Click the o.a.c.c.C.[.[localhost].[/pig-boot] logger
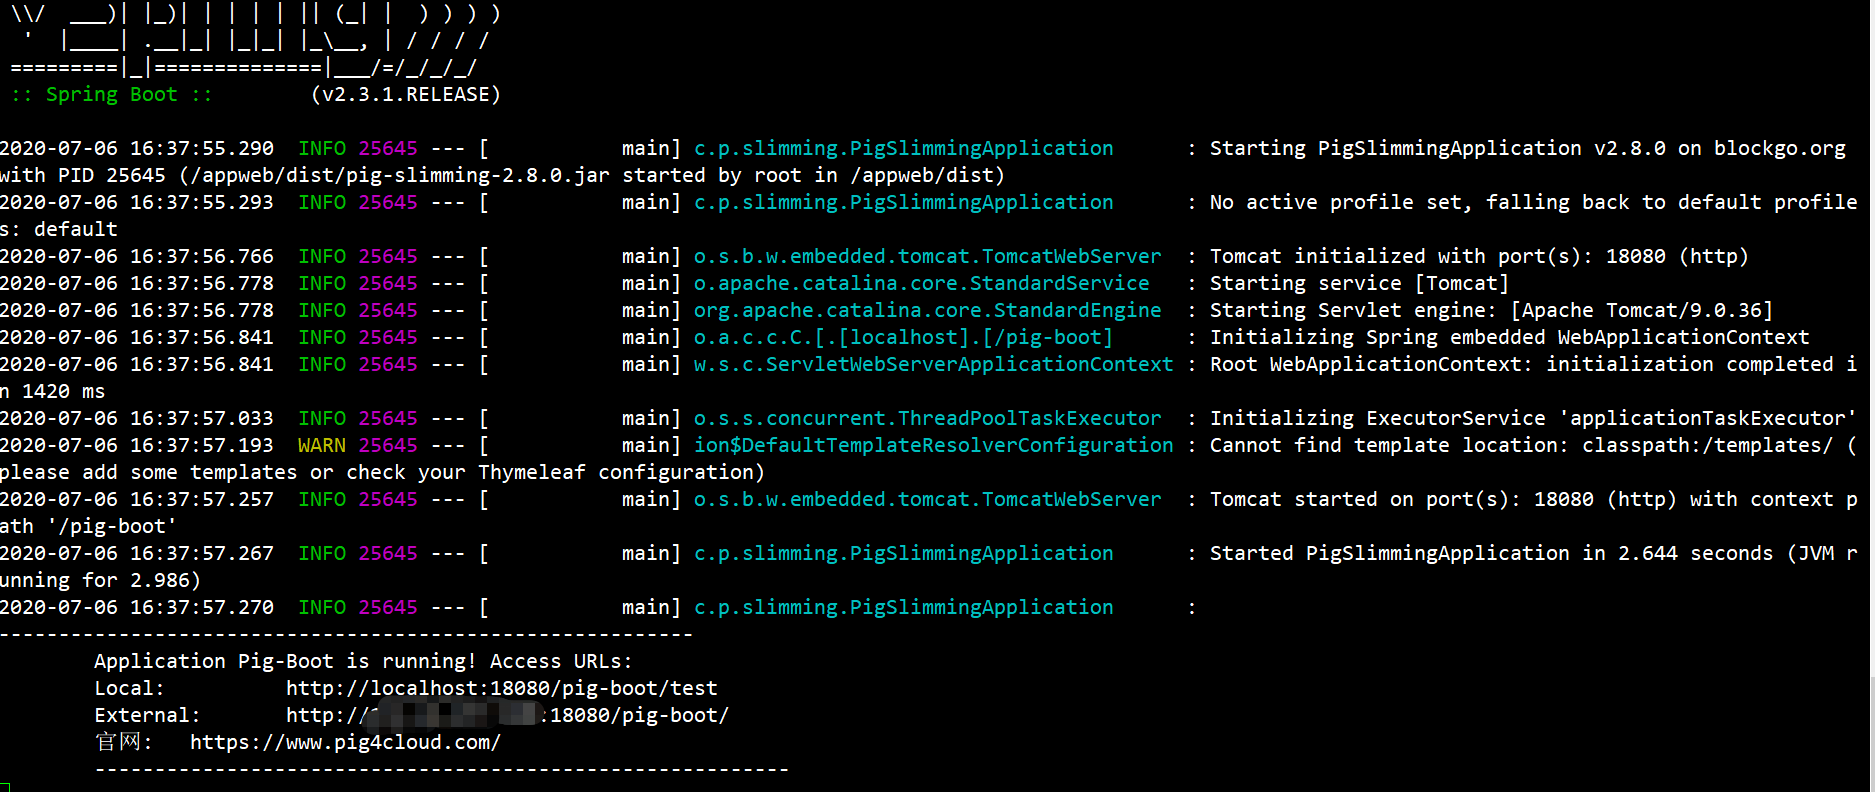 click(x=904, y=337)
